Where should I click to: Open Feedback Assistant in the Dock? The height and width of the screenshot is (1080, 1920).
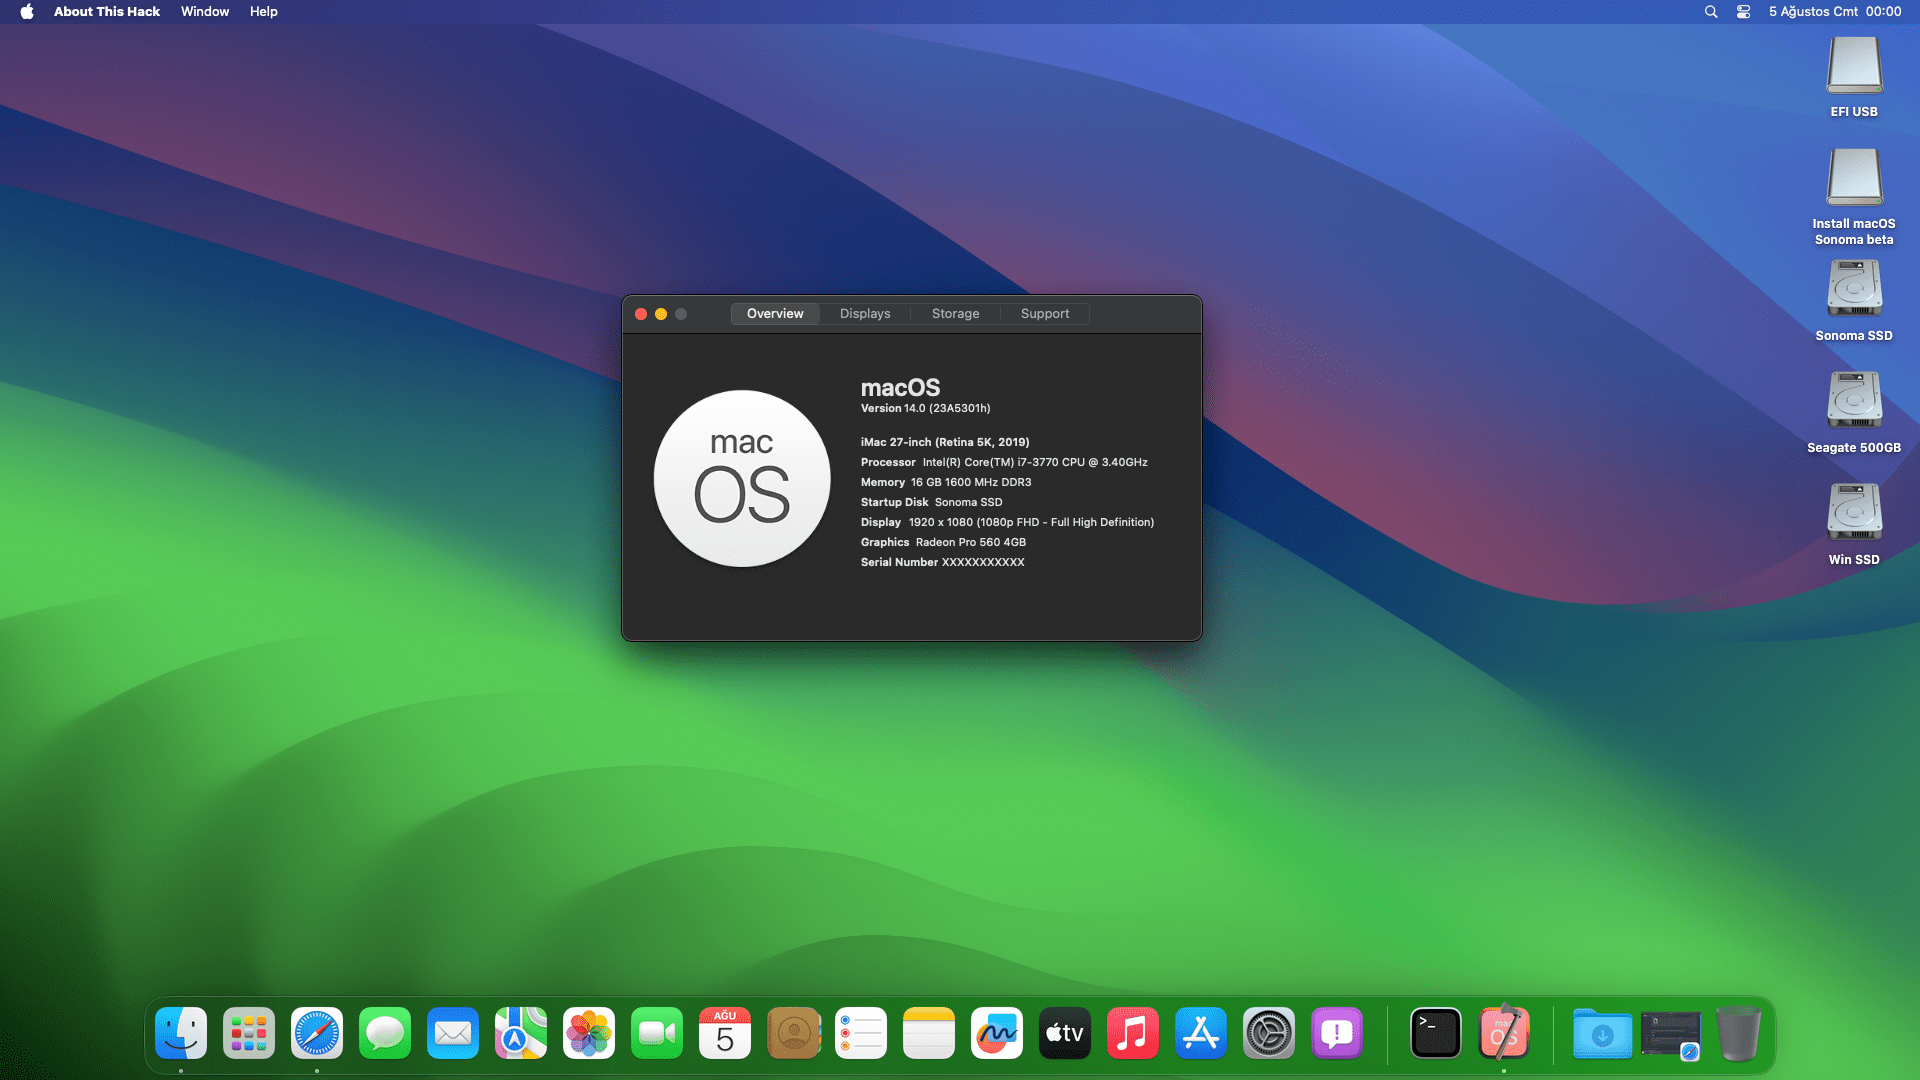1336,1033
